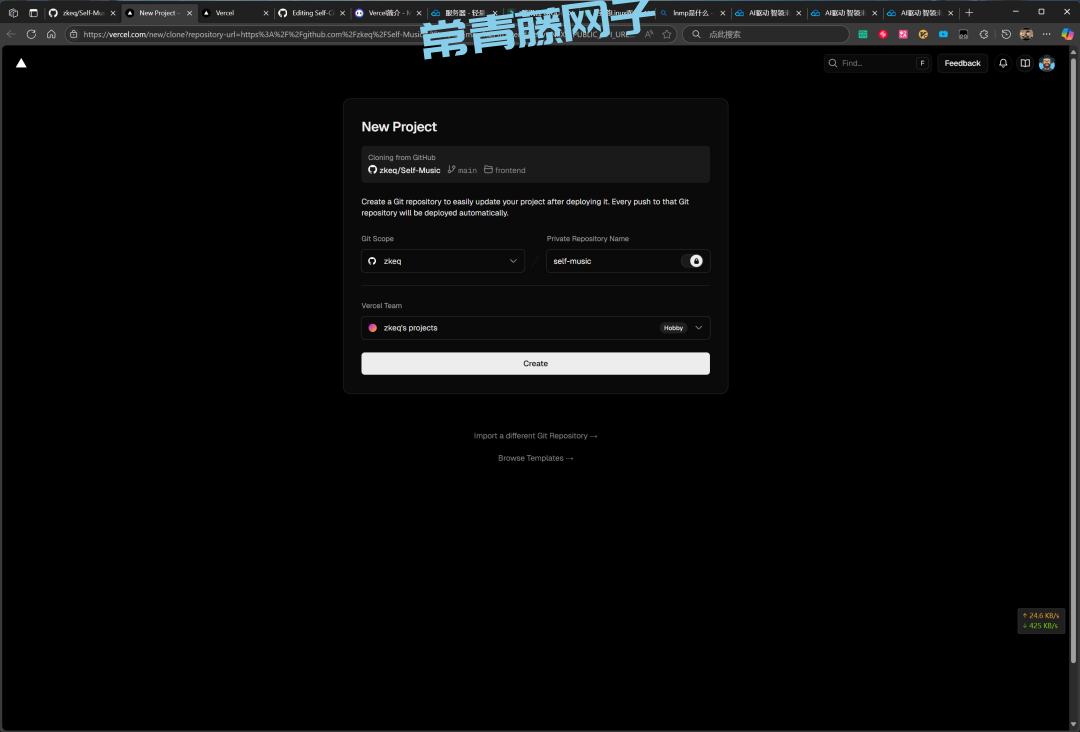
Task: Open the notifications bell
Action: 1003,63
